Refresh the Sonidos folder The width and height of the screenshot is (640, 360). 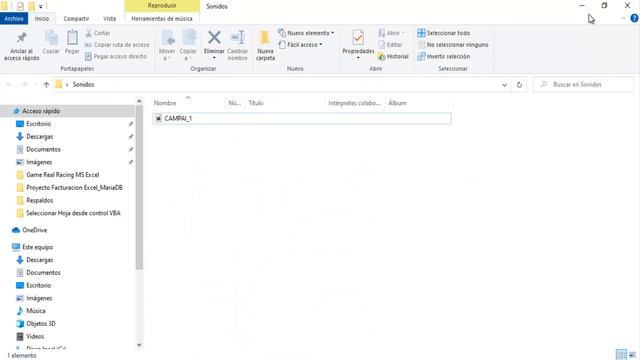click(519, 85)
